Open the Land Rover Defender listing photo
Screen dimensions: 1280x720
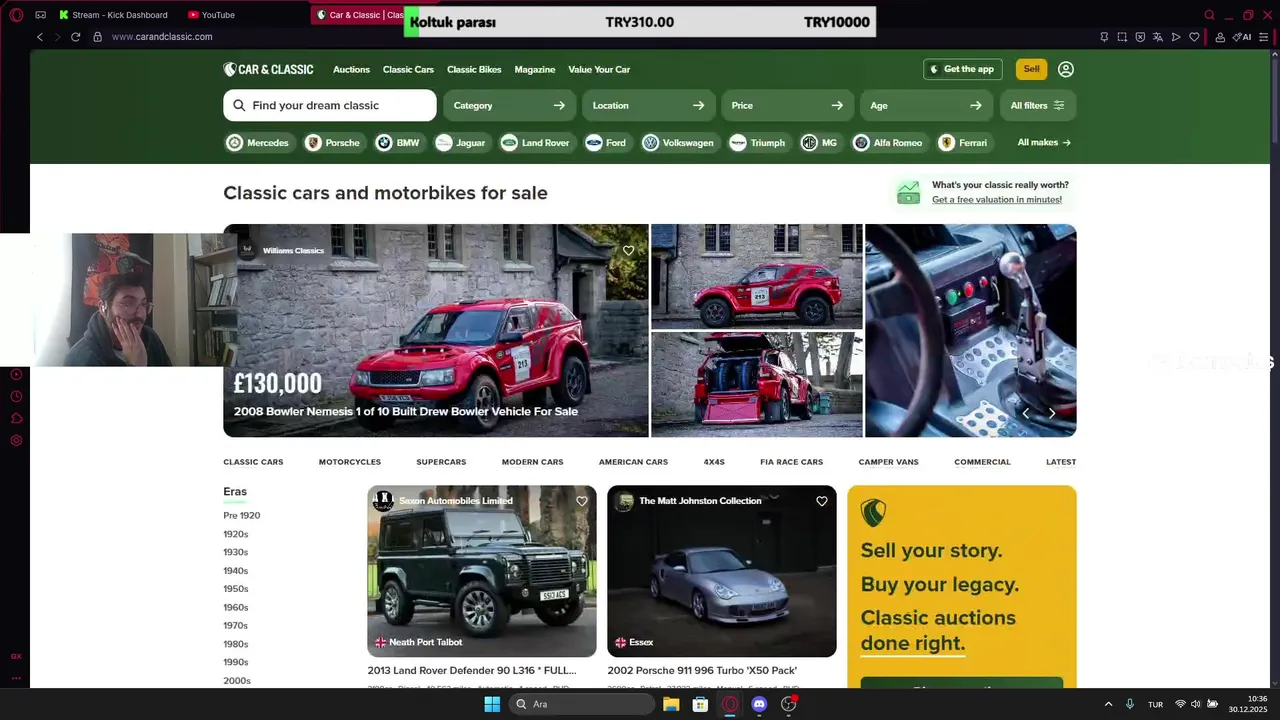click(x=482, y=571)
